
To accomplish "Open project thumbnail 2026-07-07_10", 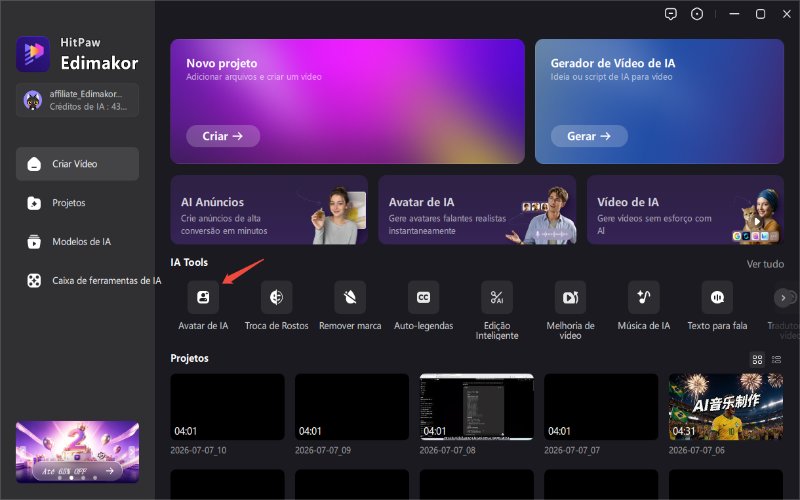I will click(x=228, y=407).
